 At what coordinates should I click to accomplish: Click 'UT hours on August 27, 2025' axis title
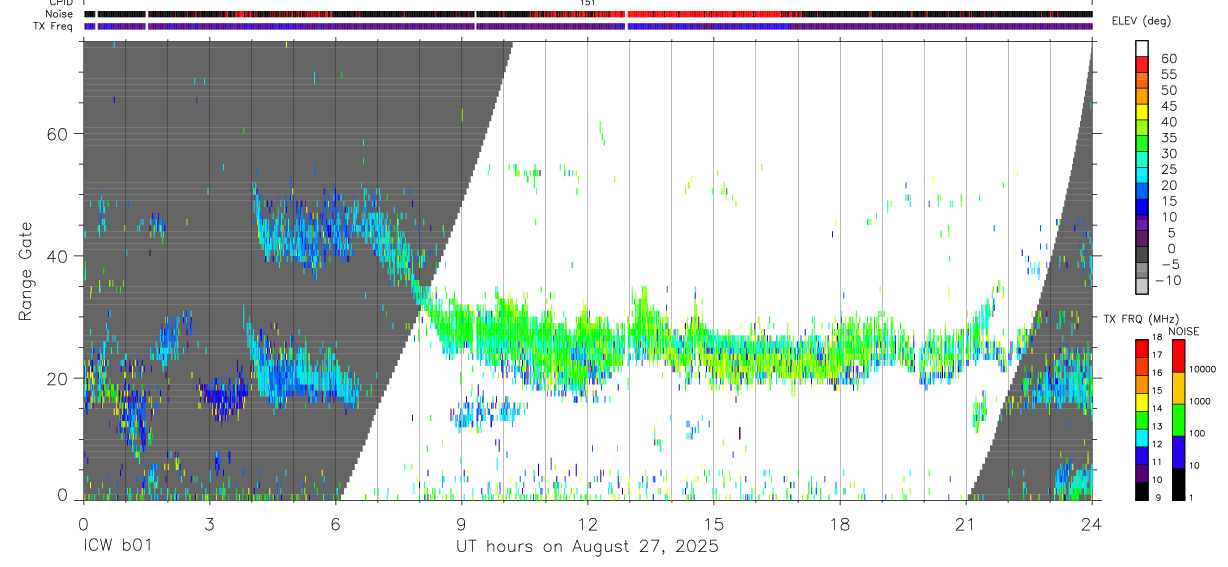tap(588, 547)
